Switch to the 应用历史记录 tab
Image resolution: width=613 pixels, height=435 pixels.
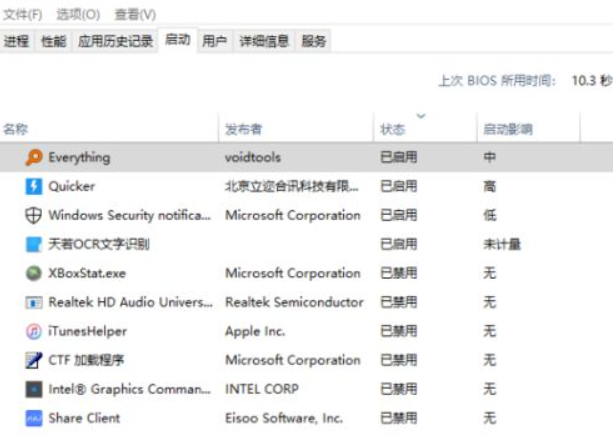pos(115,41)
